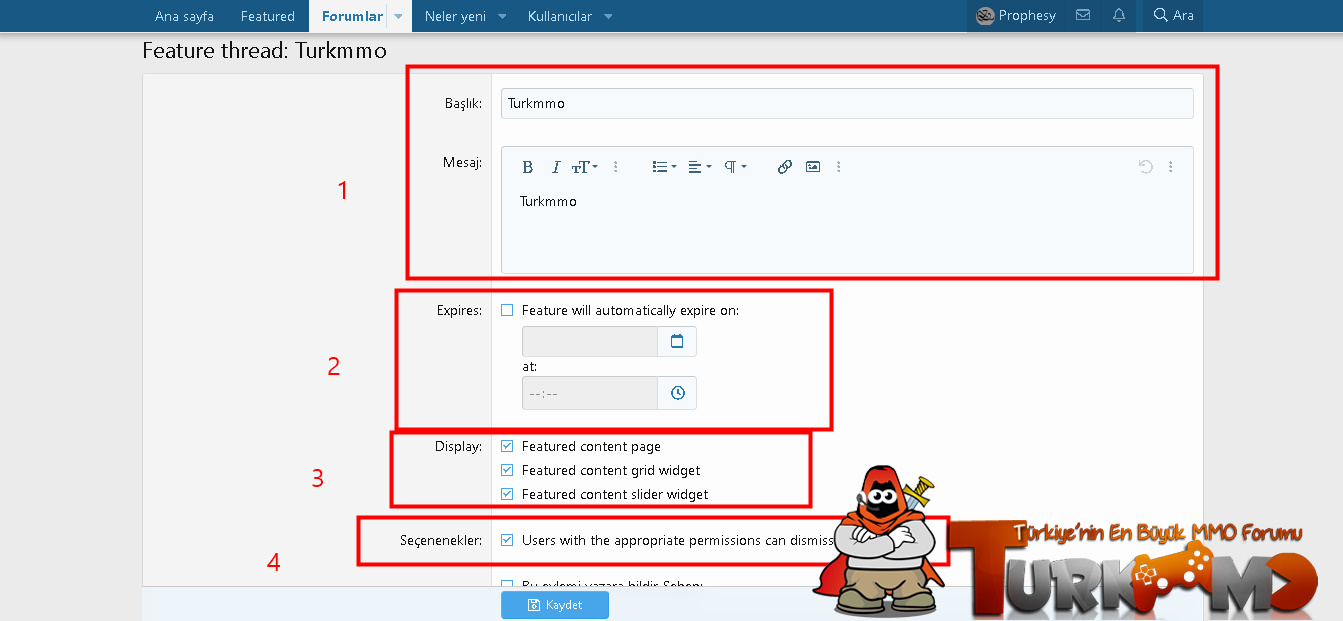The image size is (1343, 621).
Task: Toggle 'Featured content slider widget' checkbox
Action: pos(507,494)
